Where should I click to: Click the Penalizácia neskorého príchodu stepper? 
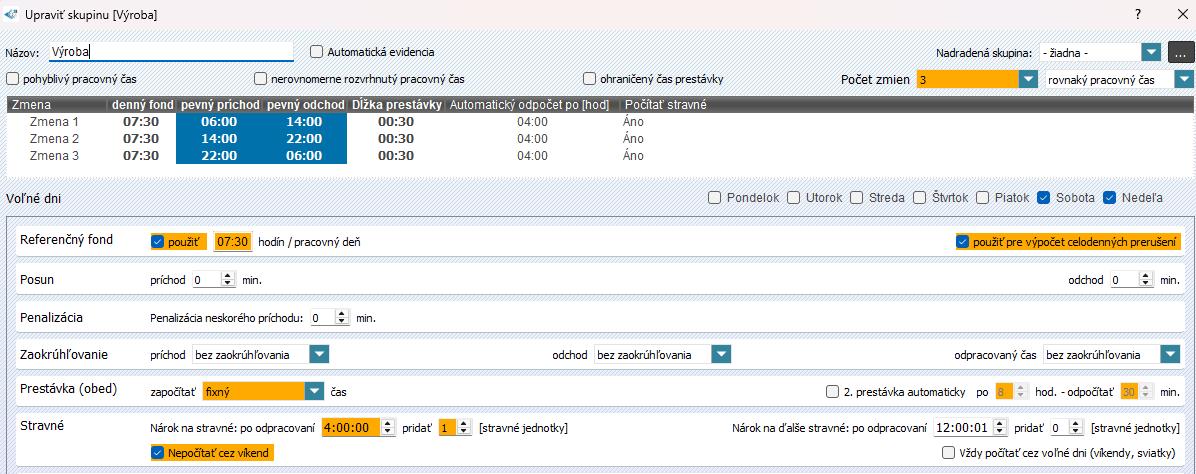click(x=343, y=318)
